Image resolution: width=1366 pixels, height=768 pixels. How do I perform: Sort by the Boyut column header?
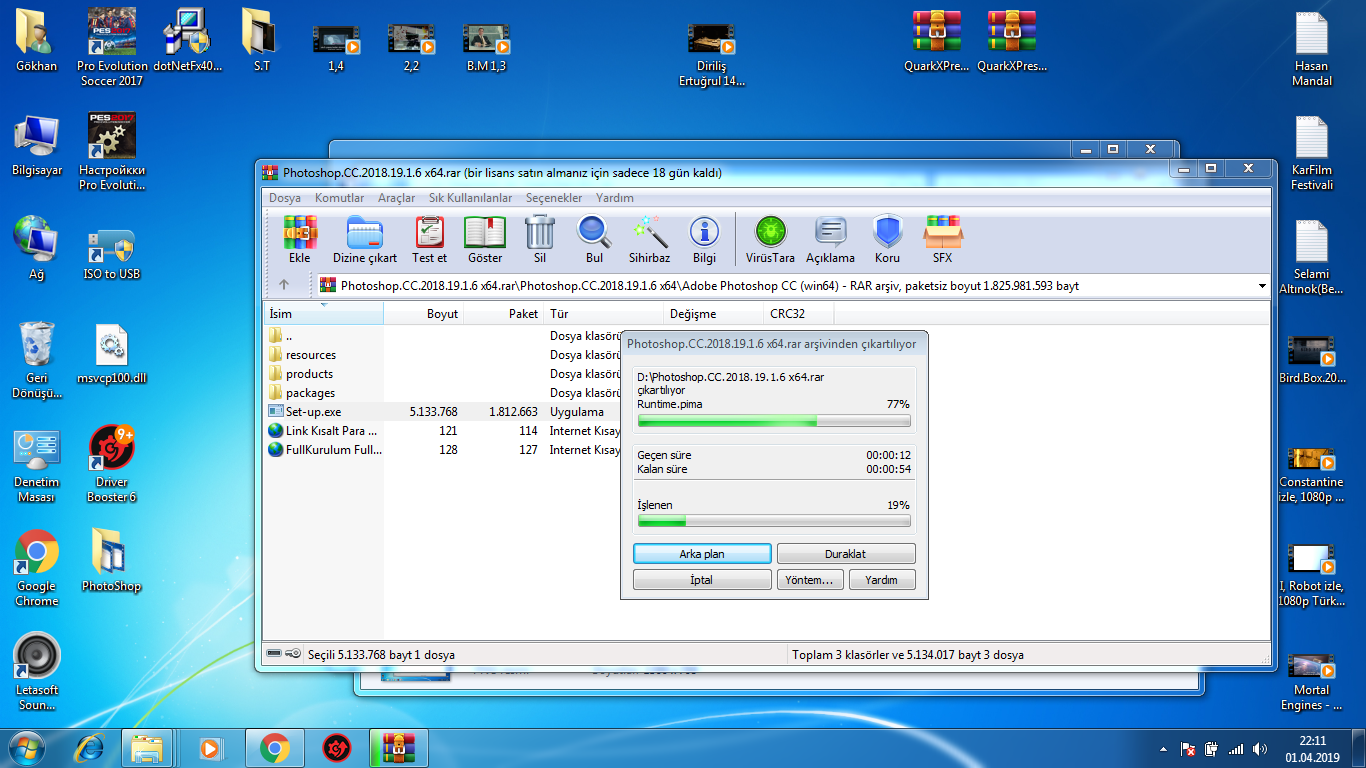point(424,314)
